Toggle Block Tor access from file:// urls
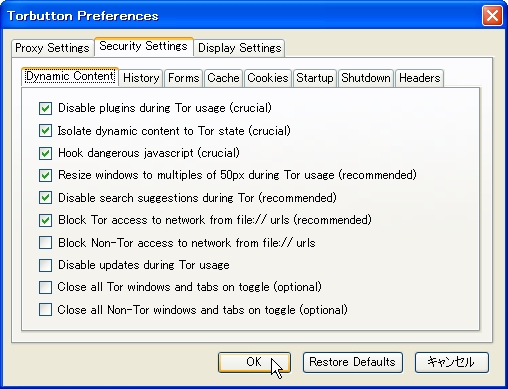Screen dimensions: 508x389 coord(45,220)
